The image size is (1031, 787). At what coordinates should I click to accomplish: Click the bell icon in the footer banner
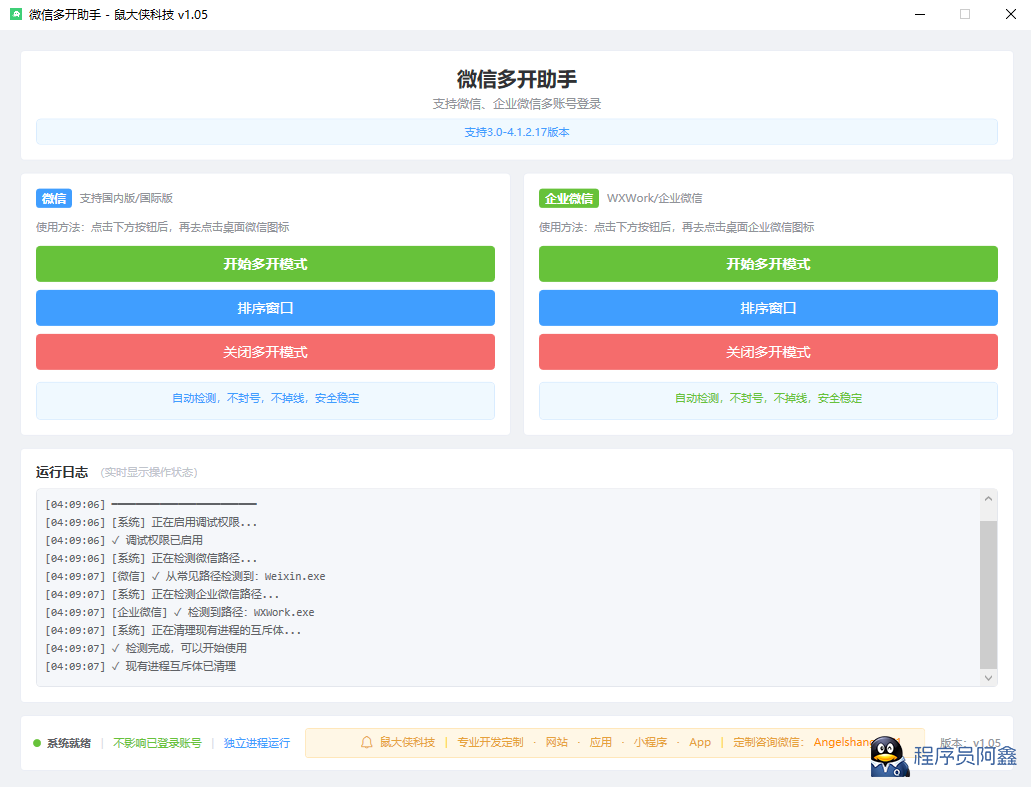(367, 742)
